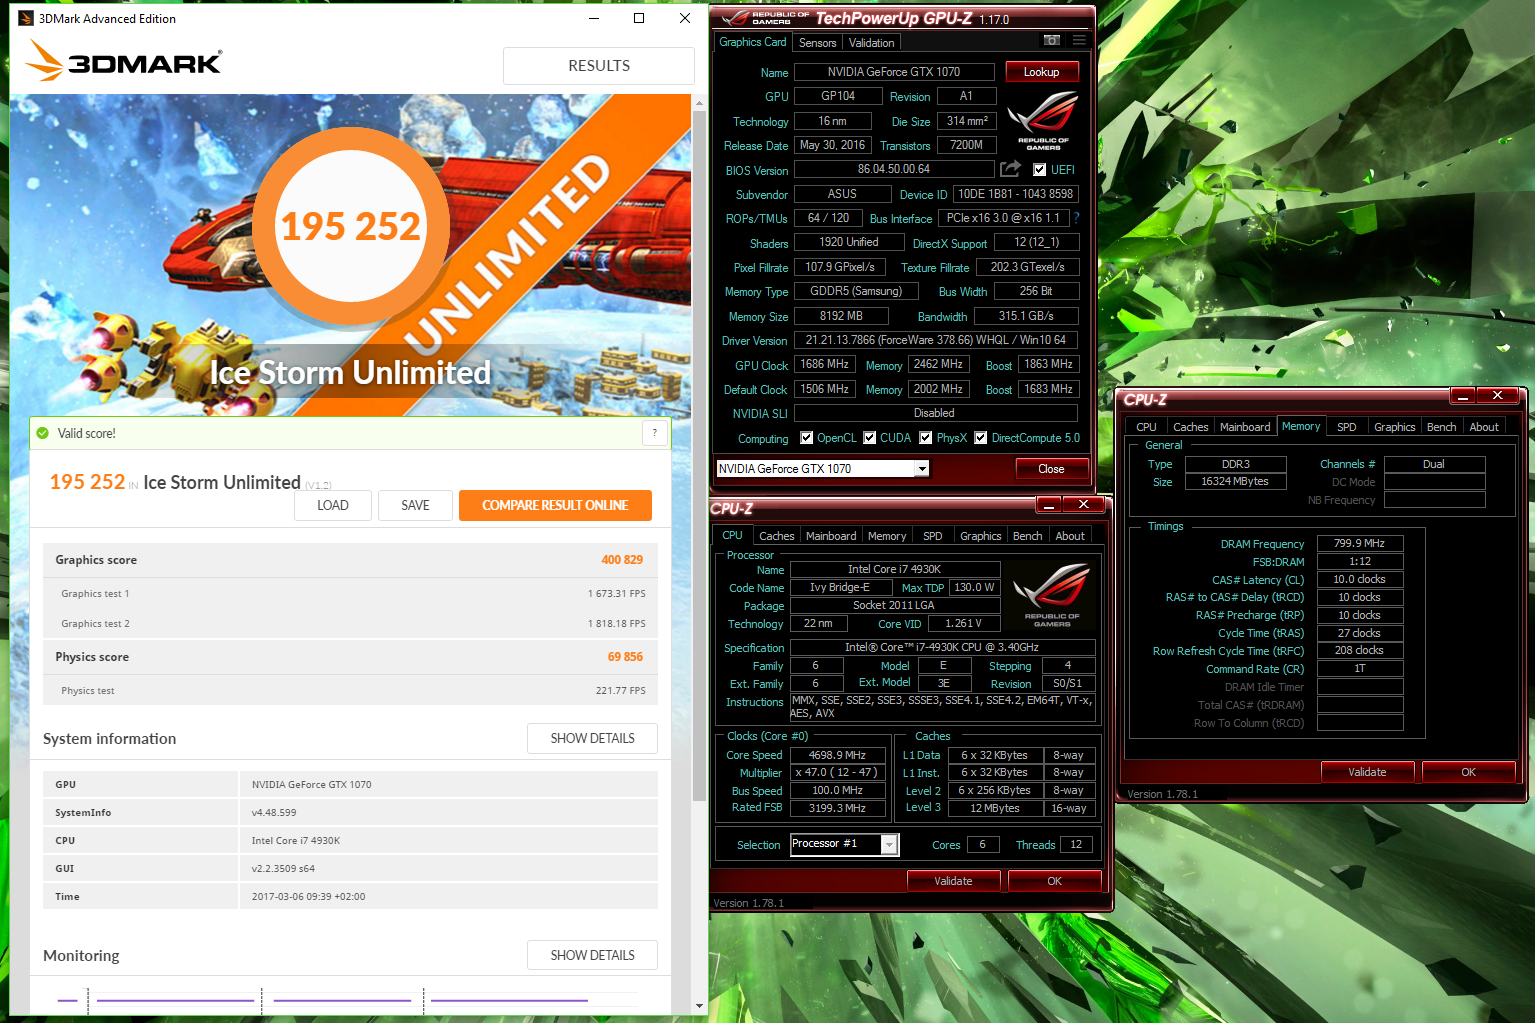Click the ROG logo in CPU-Z CPU window
The width and height of the screenshot is (1535, 1023).
point(1052,596)
